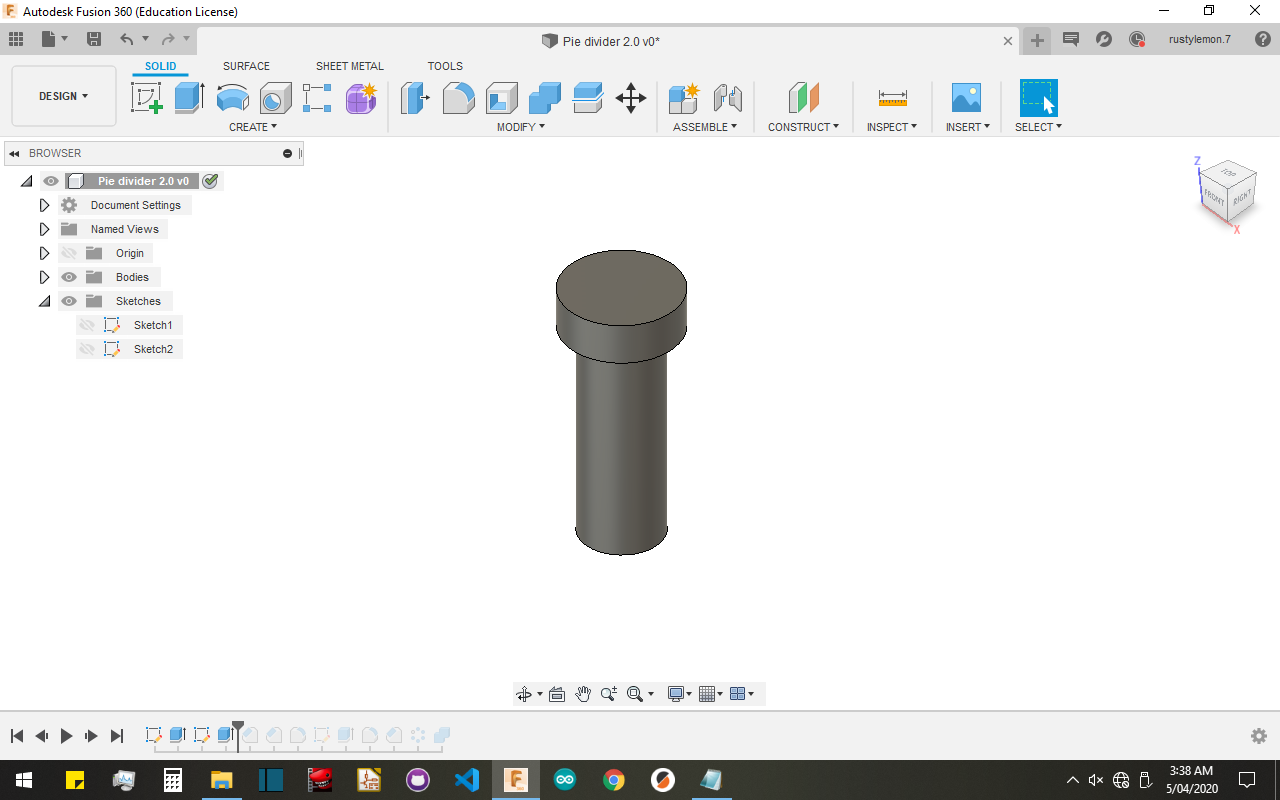Open the Look At view tool

point(557,694)
